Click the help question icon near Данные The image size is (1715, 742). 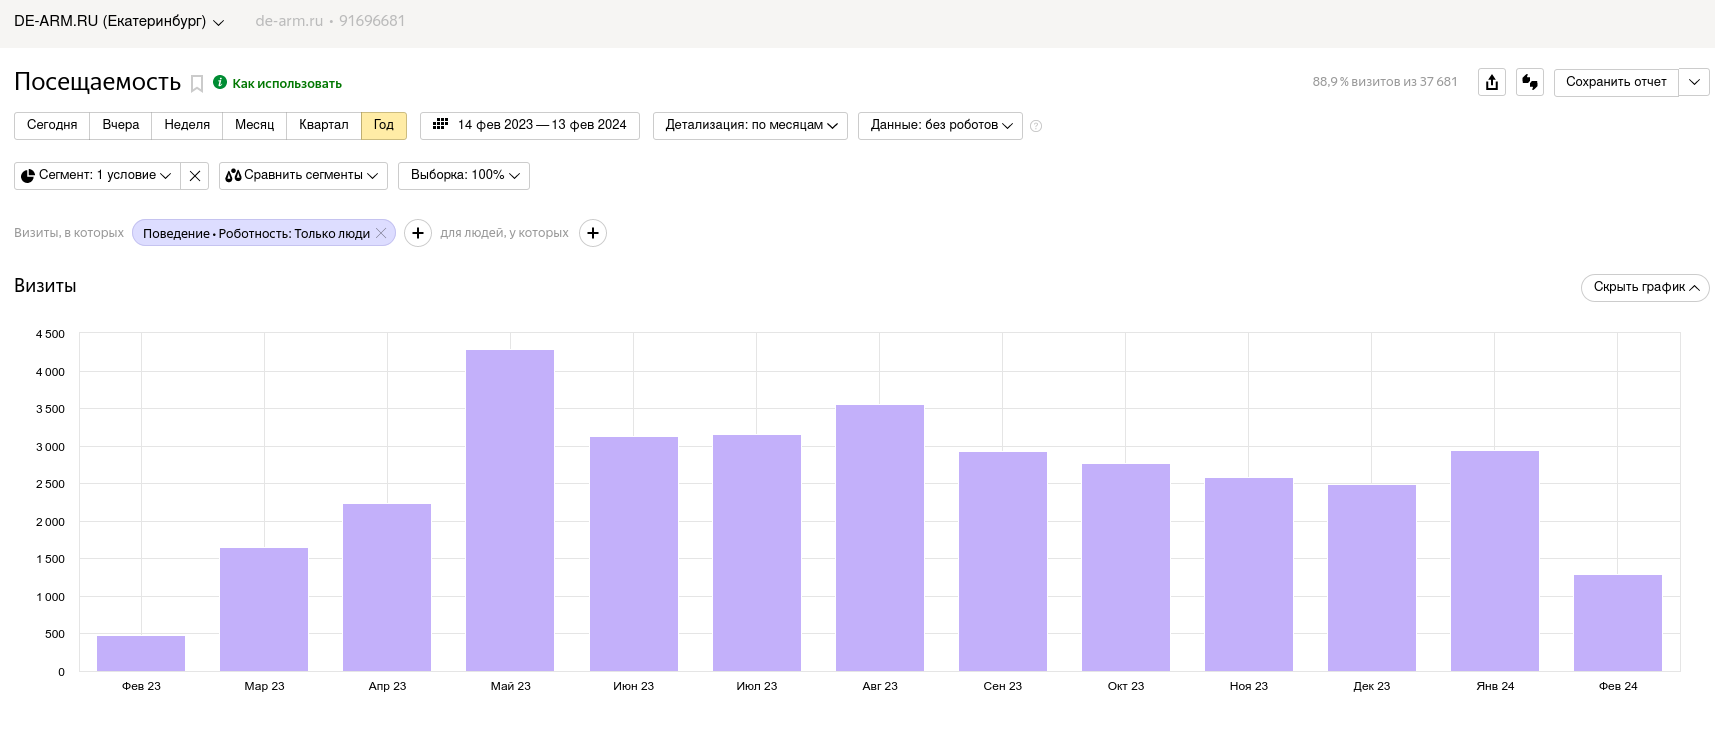pos(1036,126)
